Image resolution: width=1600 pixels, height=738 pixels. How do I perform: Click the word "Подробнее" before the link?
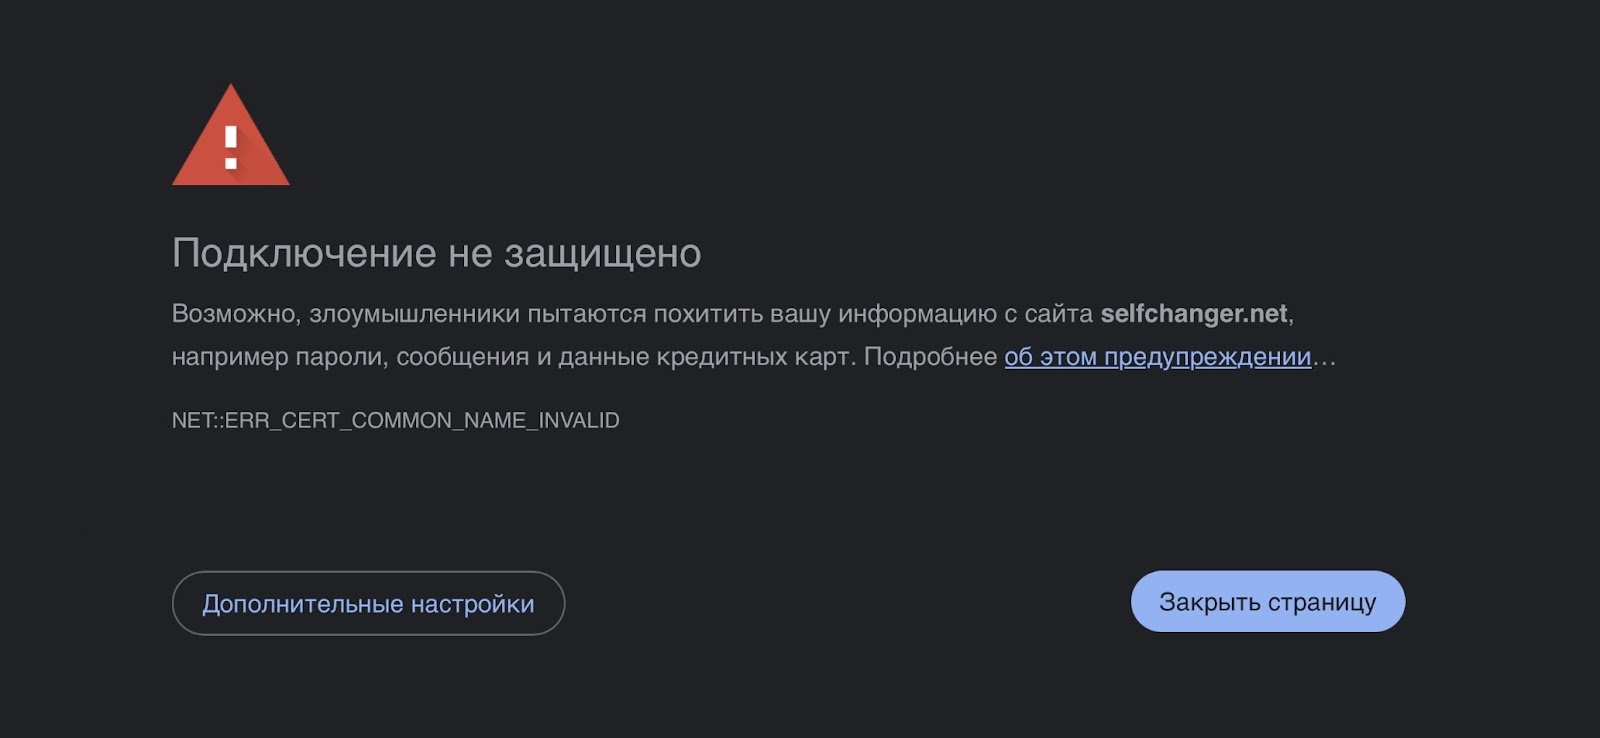coord(930,357)
